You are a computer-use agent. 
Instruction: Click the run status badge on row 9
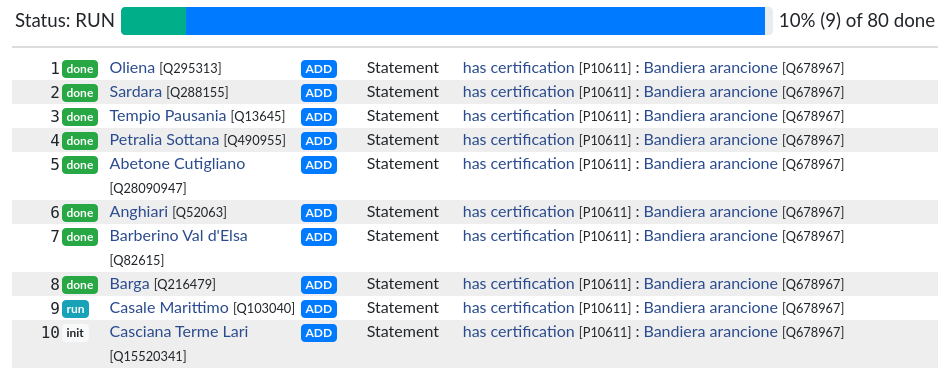(75, 309)
